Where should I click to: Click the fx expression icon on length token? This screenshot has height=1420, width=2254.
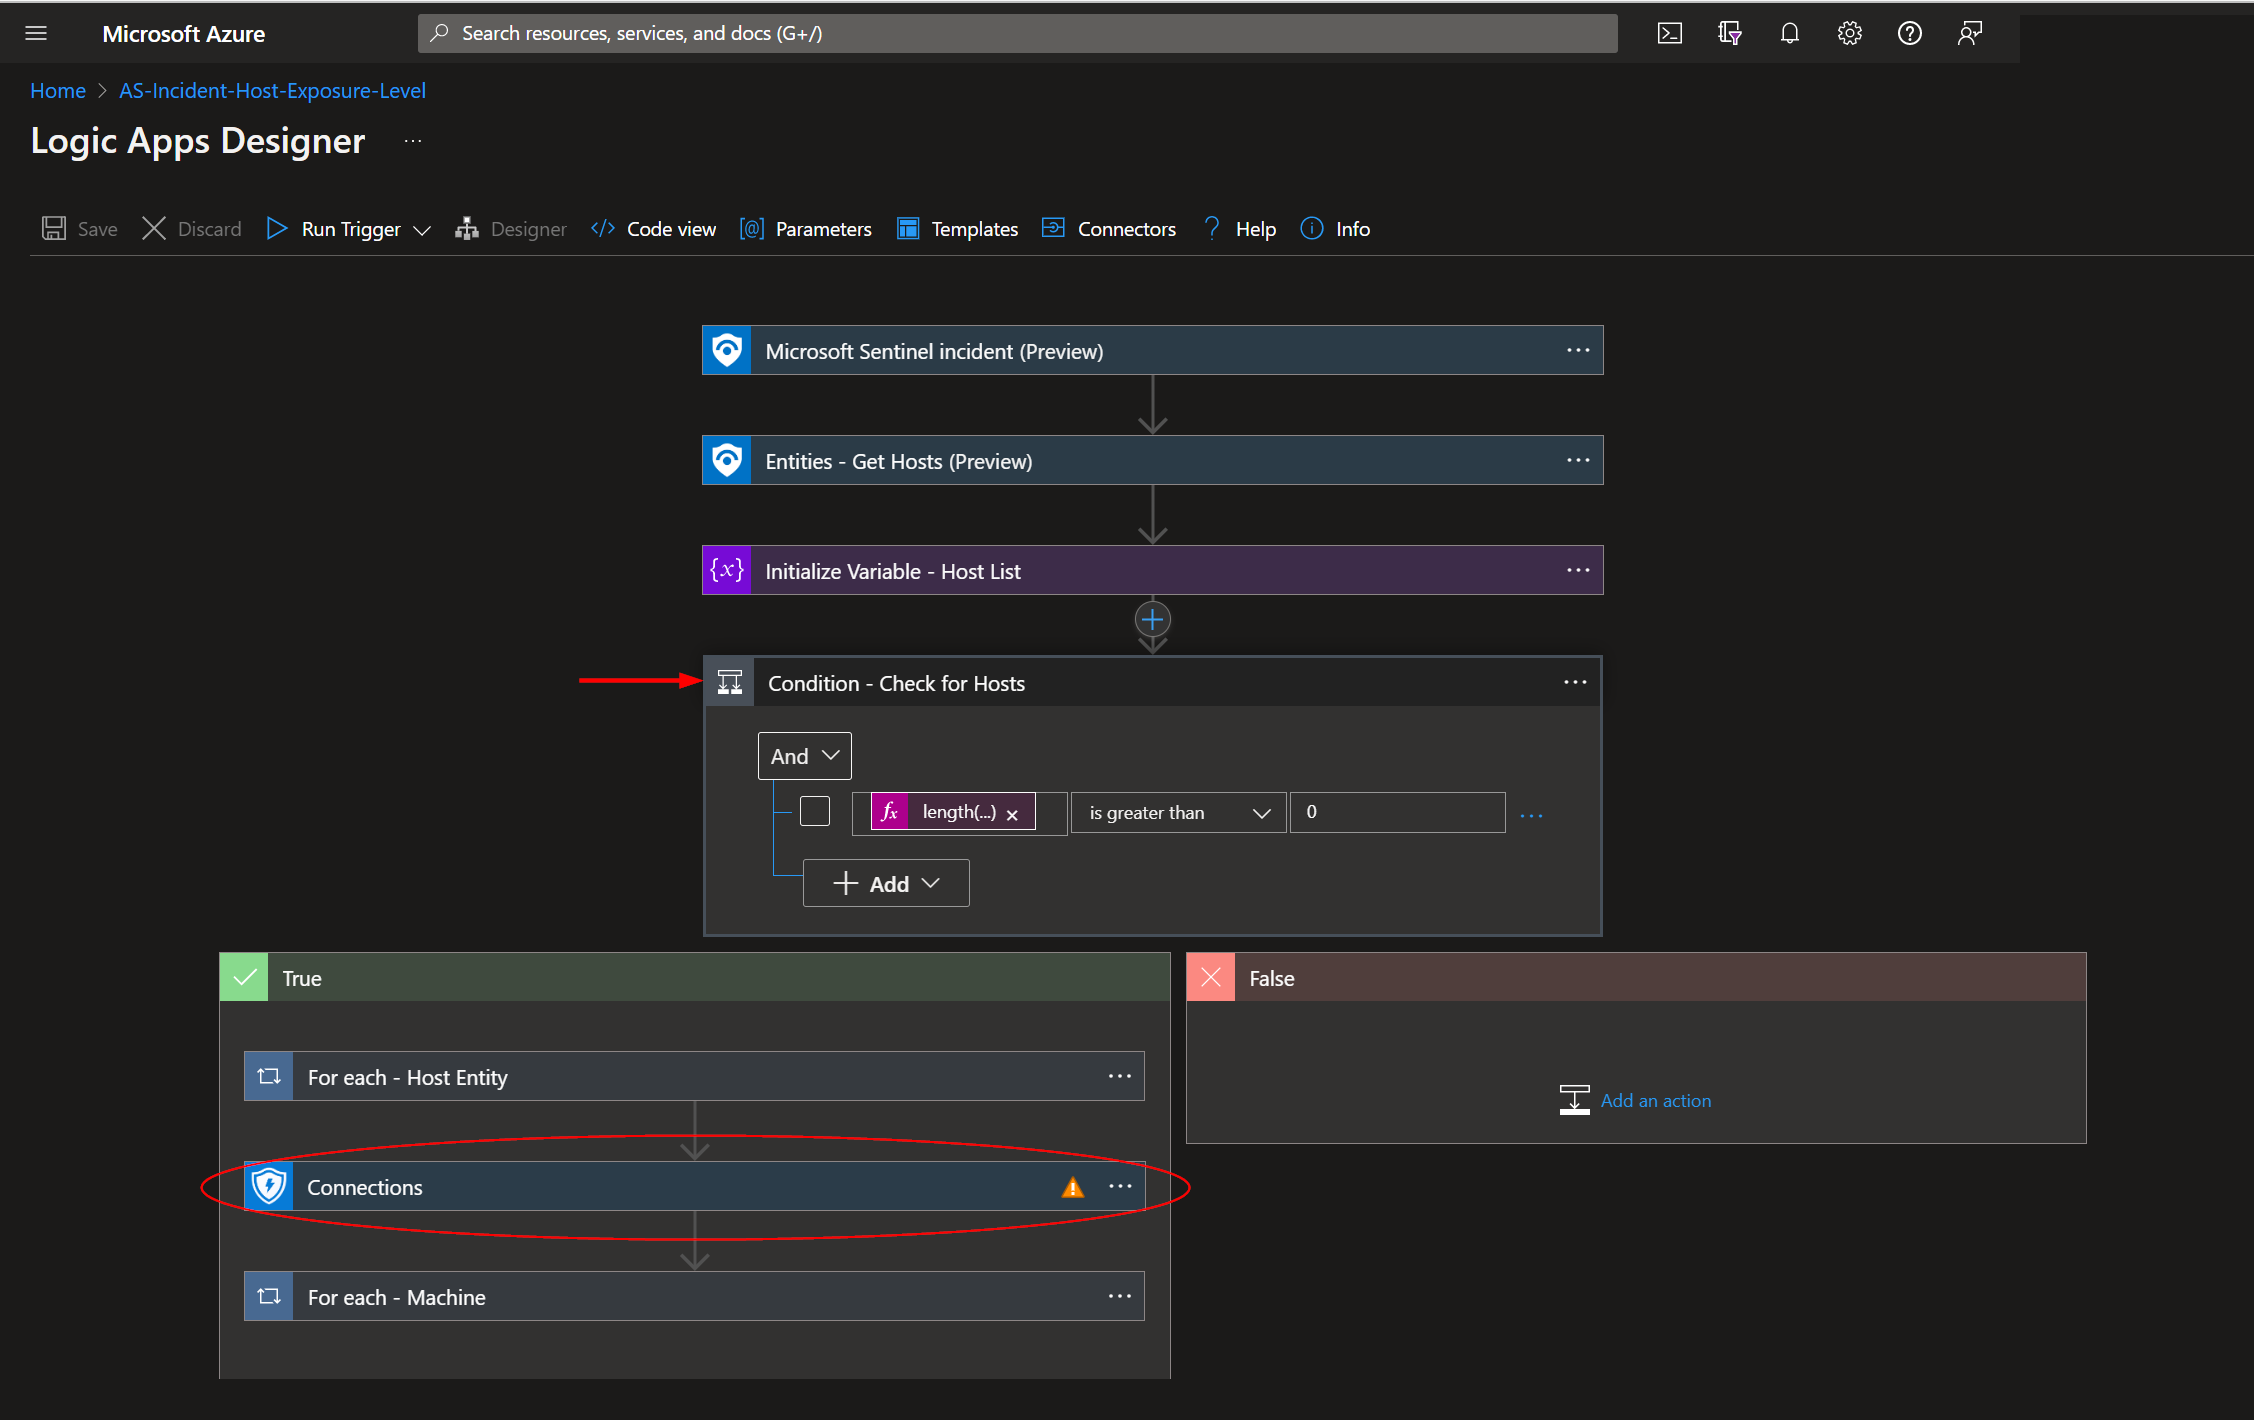tap(889, 811)
